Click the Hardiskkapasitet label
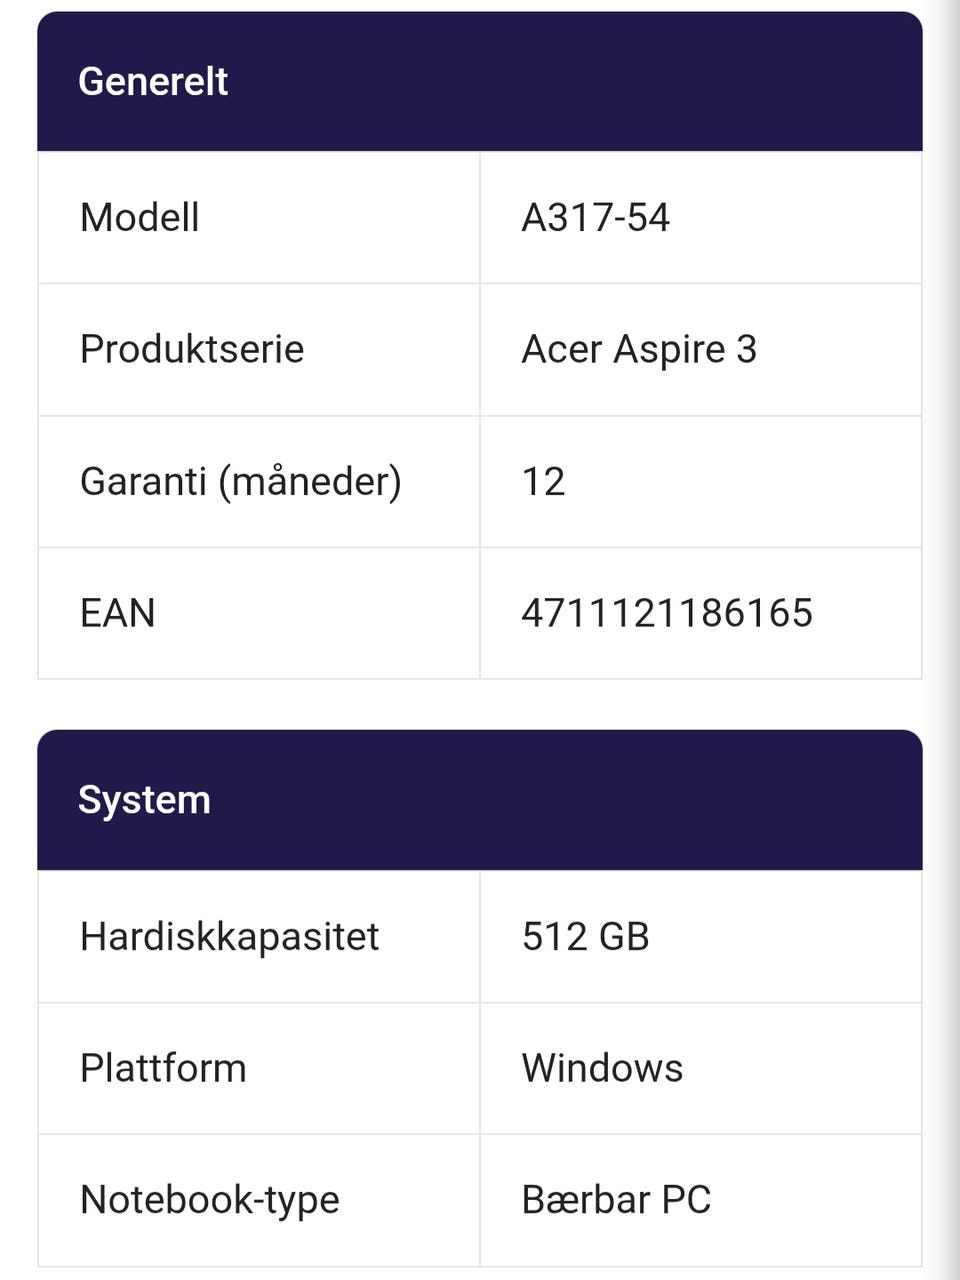 (x=230, y=937)
